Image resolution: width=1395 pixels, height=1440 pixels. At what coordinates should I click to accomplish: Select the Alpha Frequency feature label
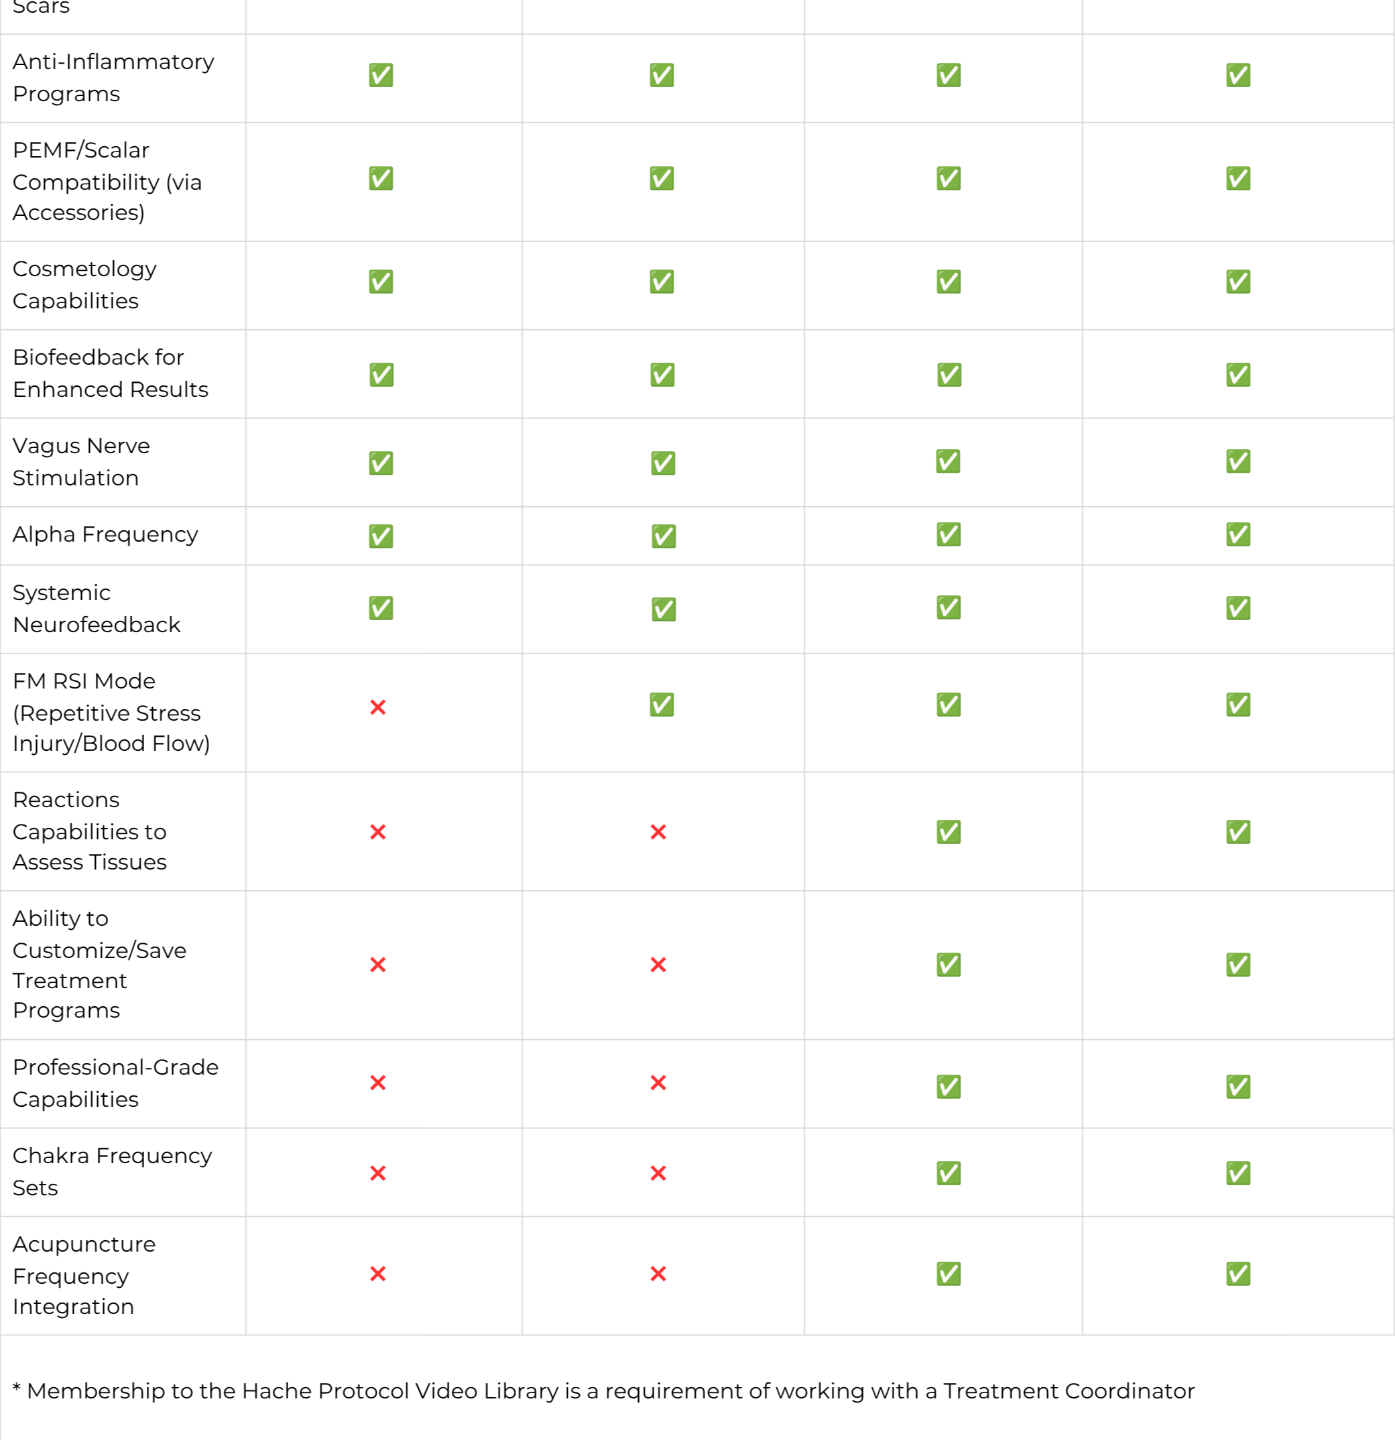point(105,535)
